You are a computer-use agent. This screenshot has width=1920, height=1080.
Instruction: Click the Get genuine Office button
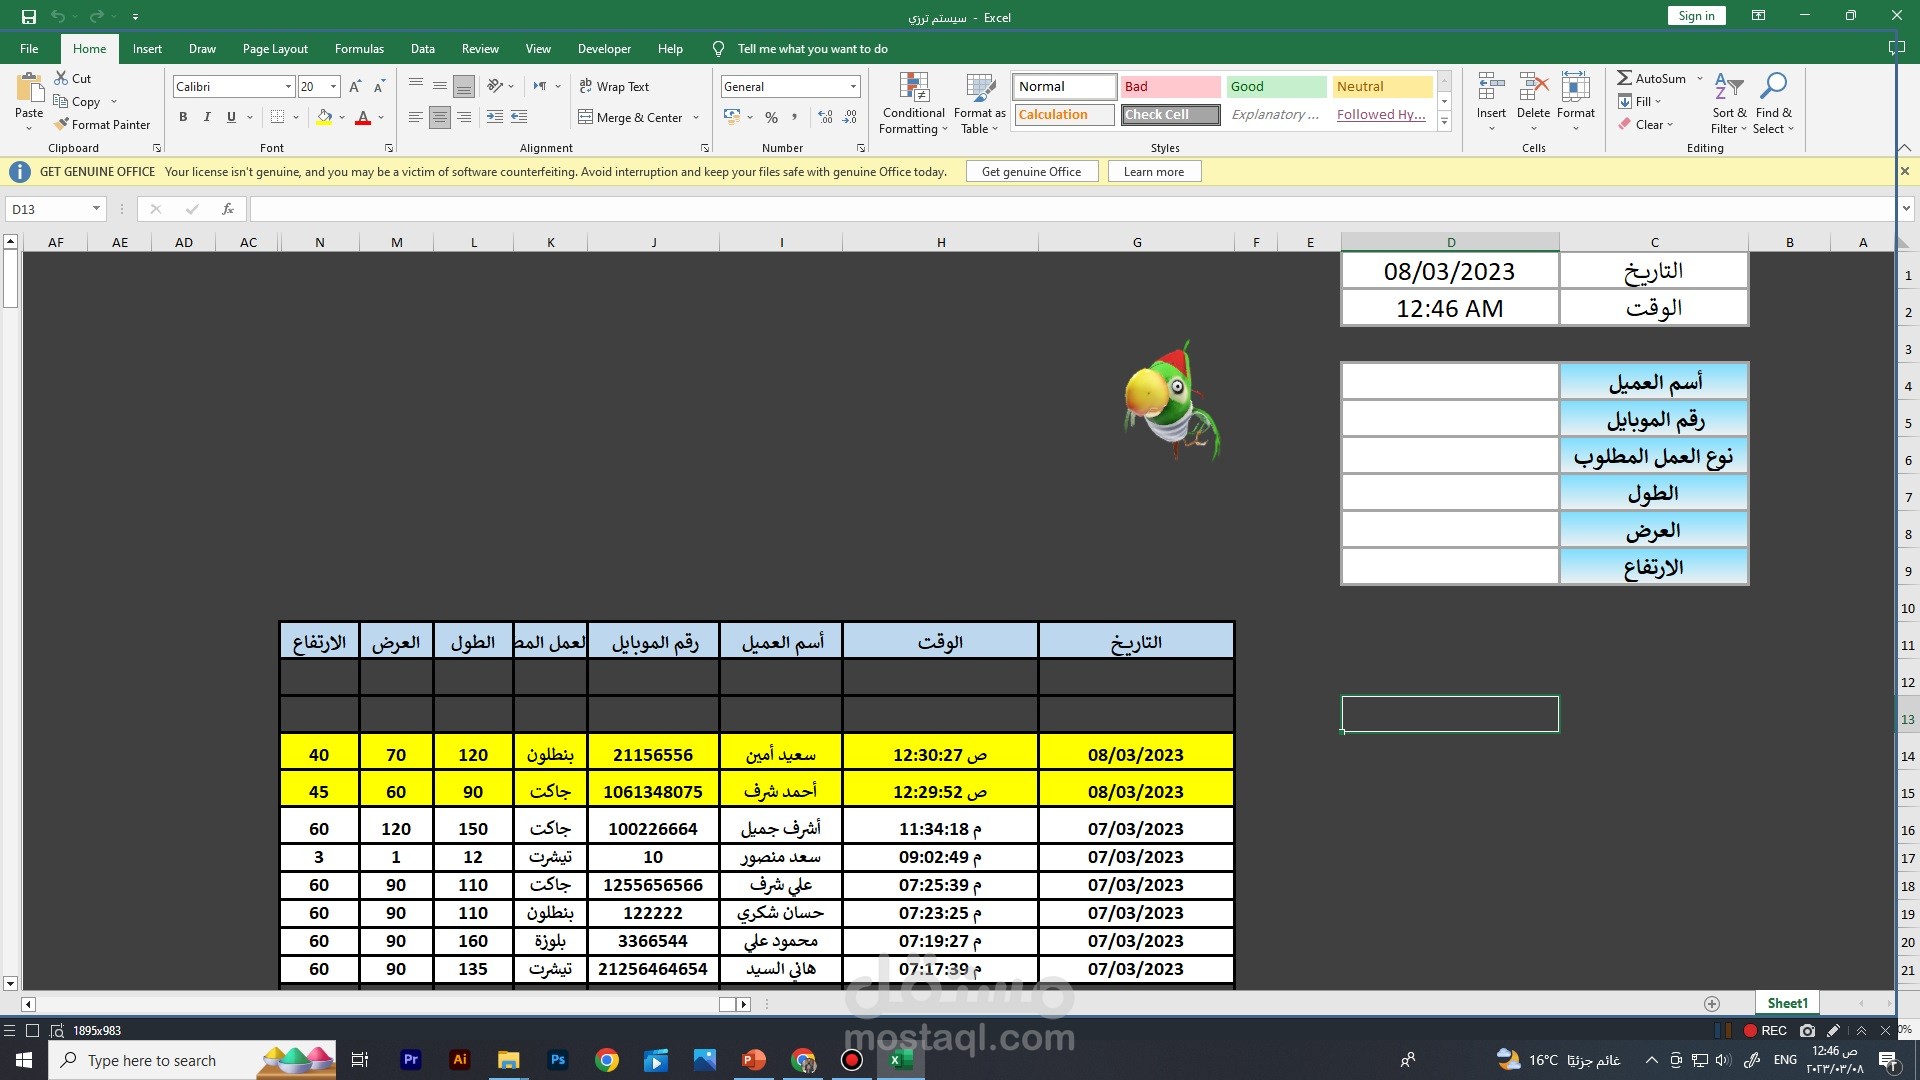[x=1031, y=172]
